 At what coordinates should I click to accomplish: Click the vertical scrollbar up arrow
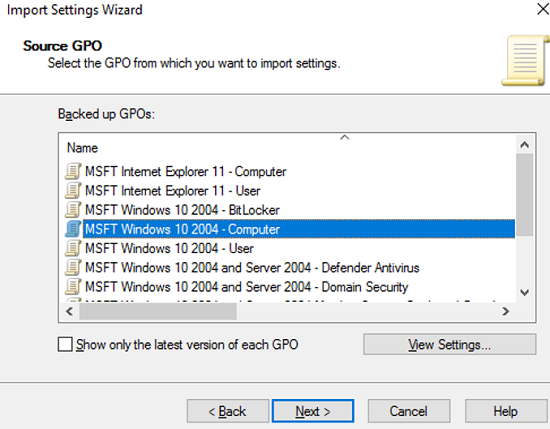(x=525, y=145)
